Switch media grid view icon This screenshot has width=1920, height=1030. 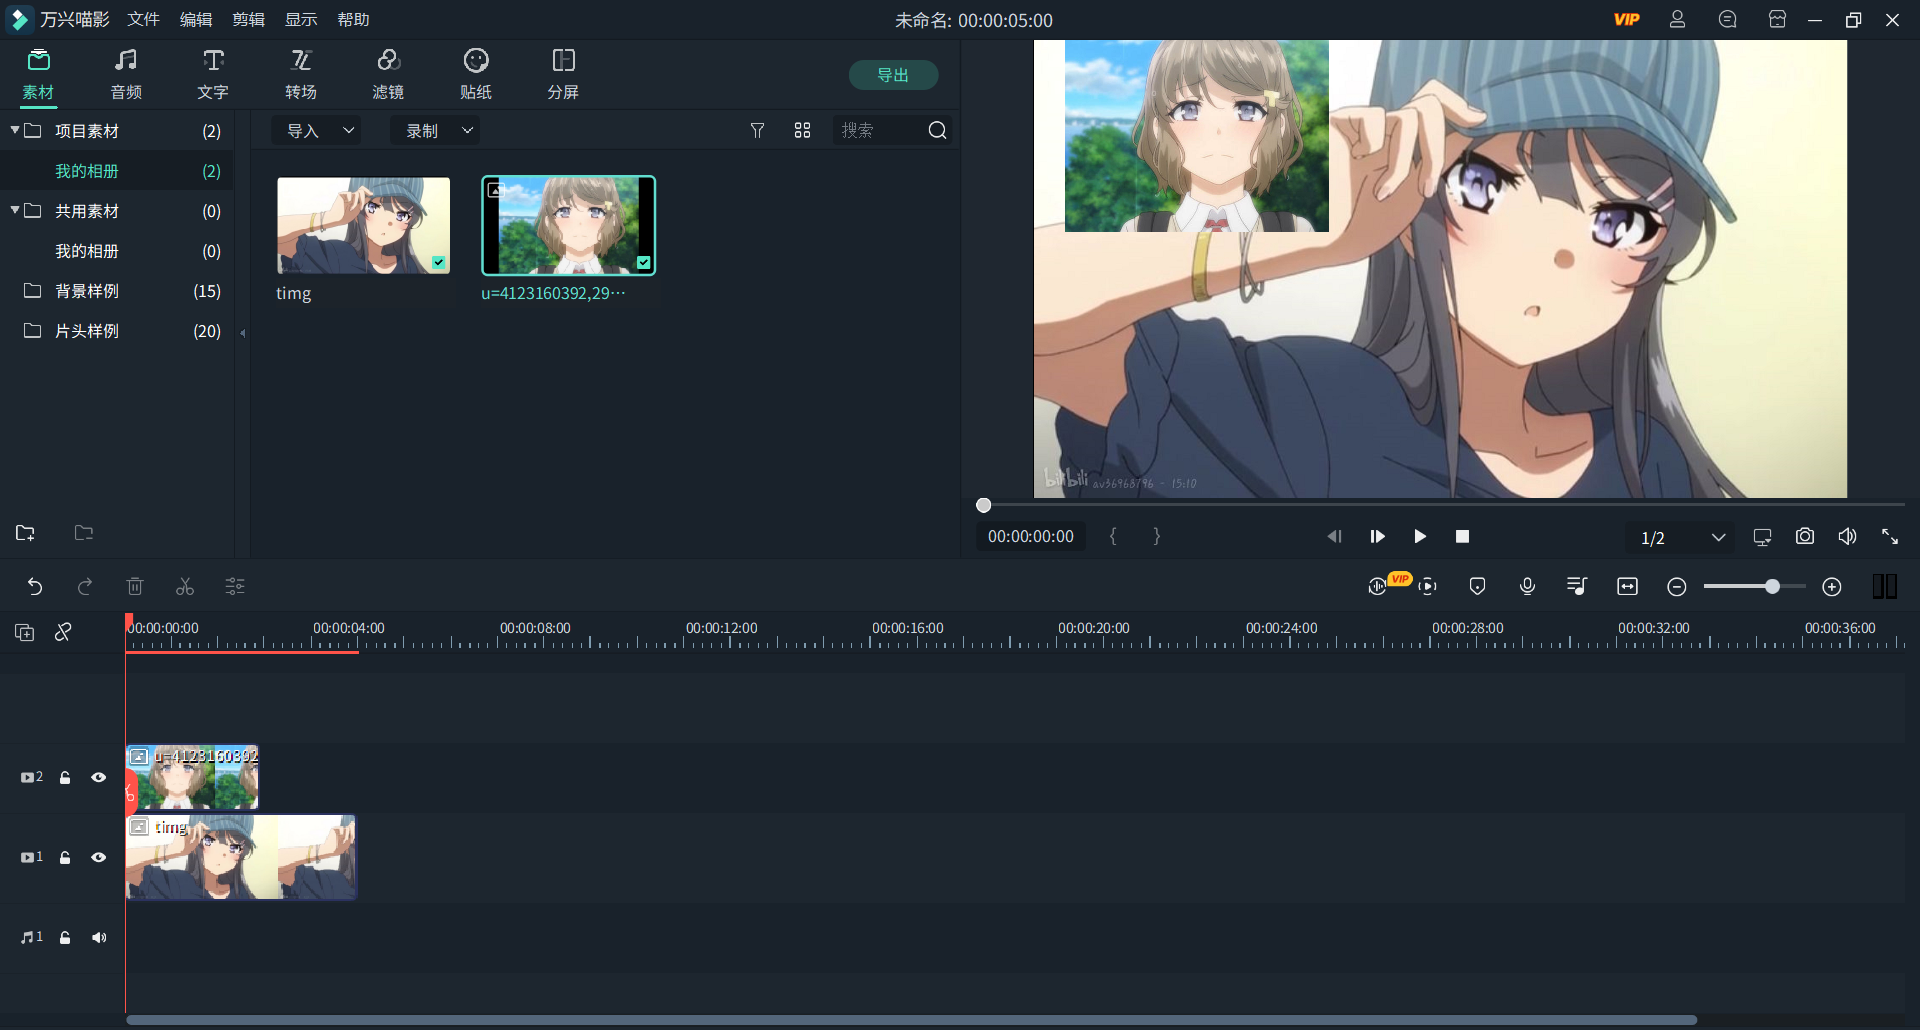tap(802, 131)
